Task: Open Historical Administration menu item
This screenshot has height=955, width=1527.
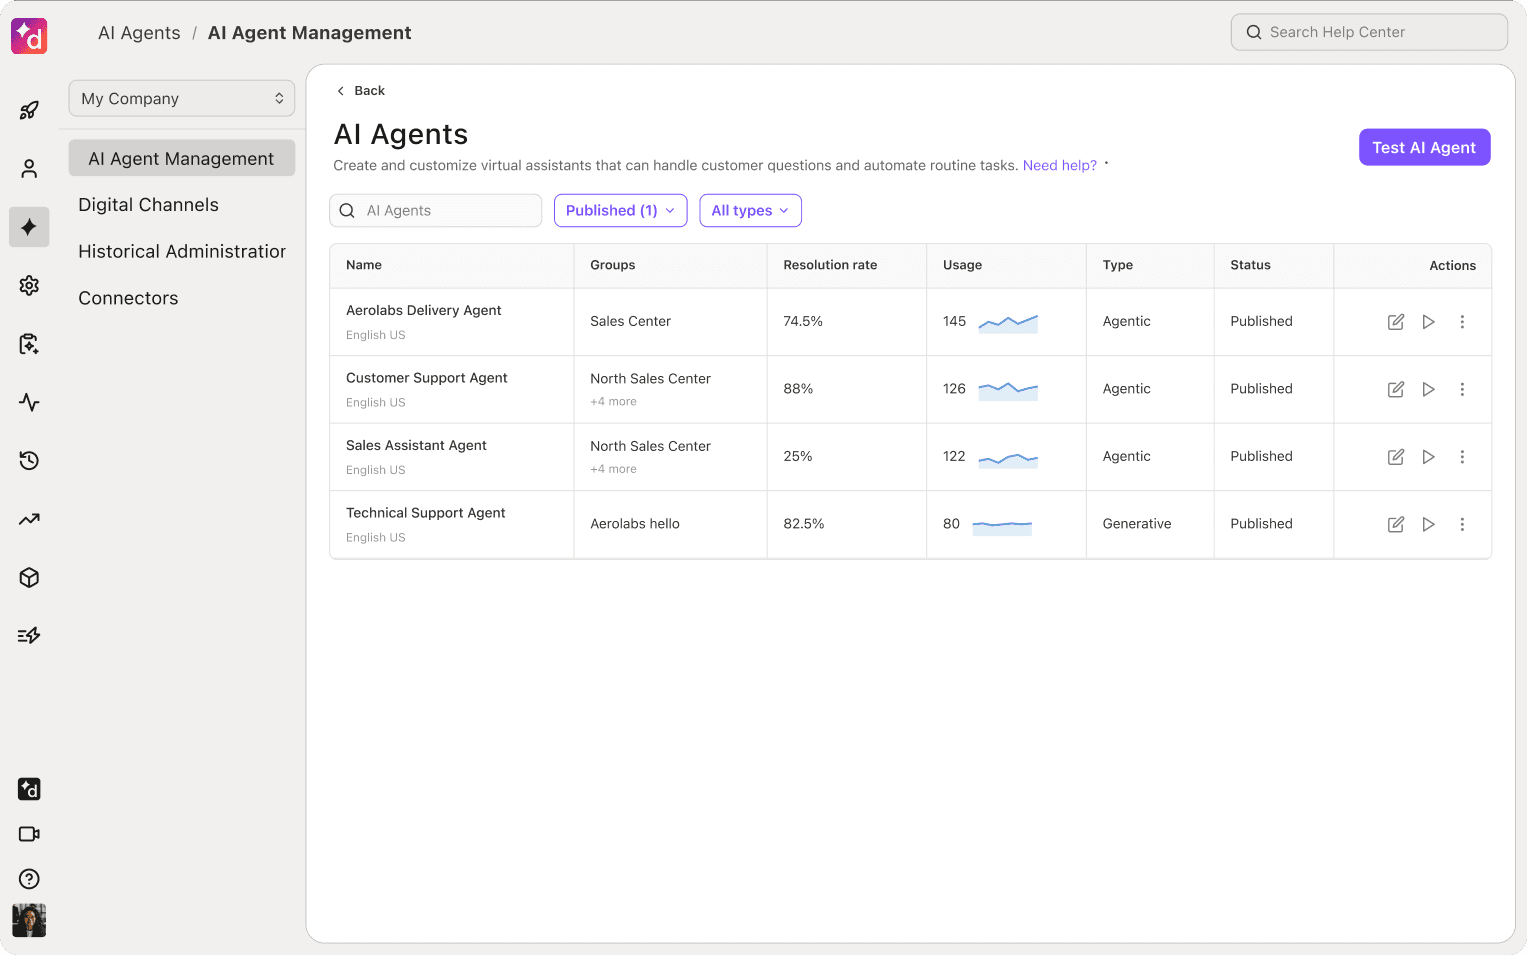Action: tap(182, 251)
